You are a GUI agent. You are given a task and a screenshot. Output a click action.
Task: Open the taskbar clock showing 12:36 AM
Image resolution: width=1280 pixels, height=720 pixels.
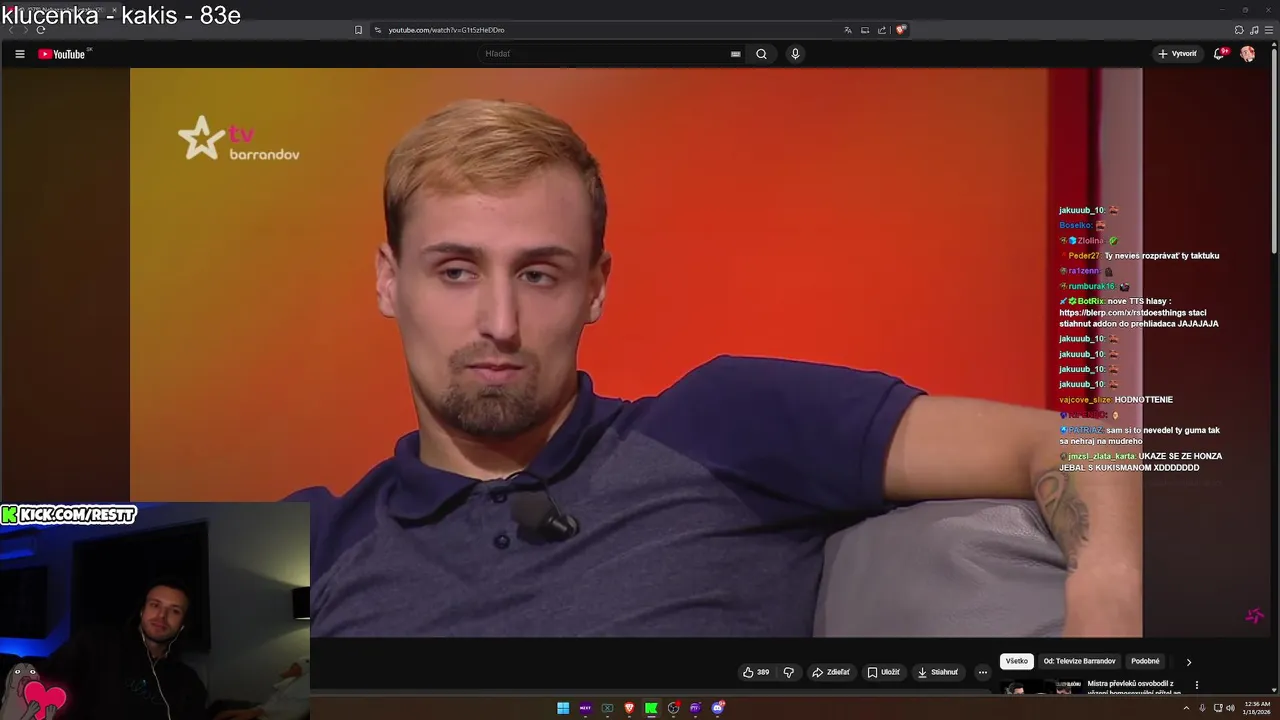tap(1257, 708)
